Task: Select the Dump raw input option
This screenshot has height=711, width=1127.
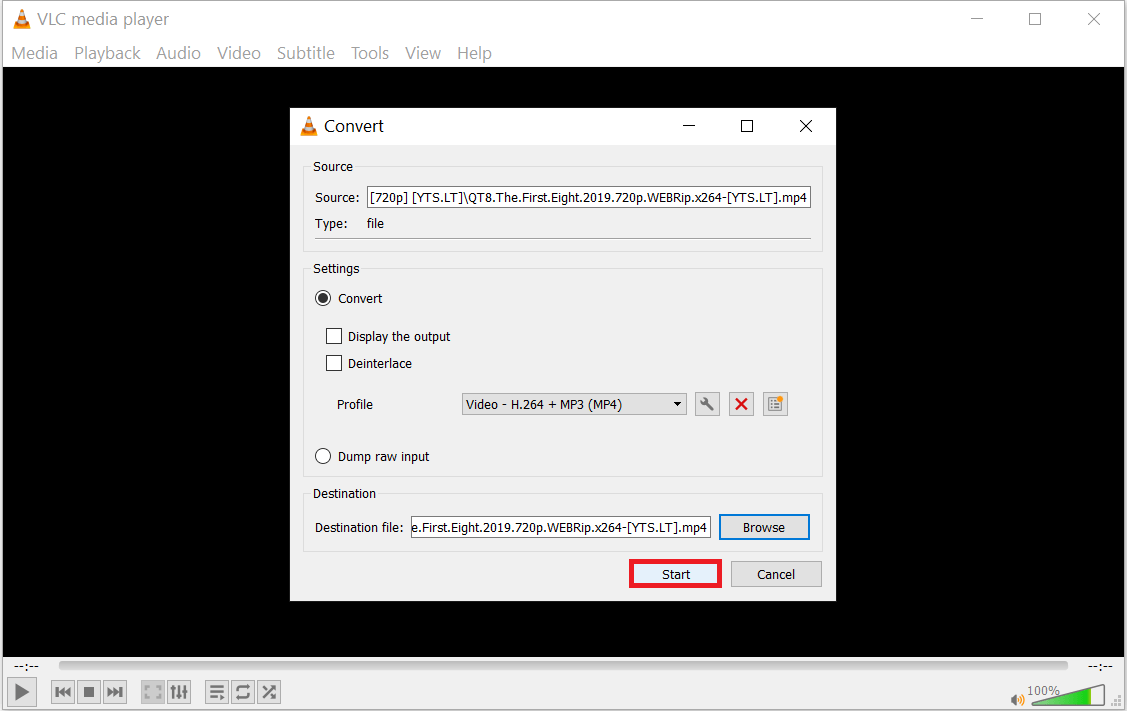Action: (323, 457)
